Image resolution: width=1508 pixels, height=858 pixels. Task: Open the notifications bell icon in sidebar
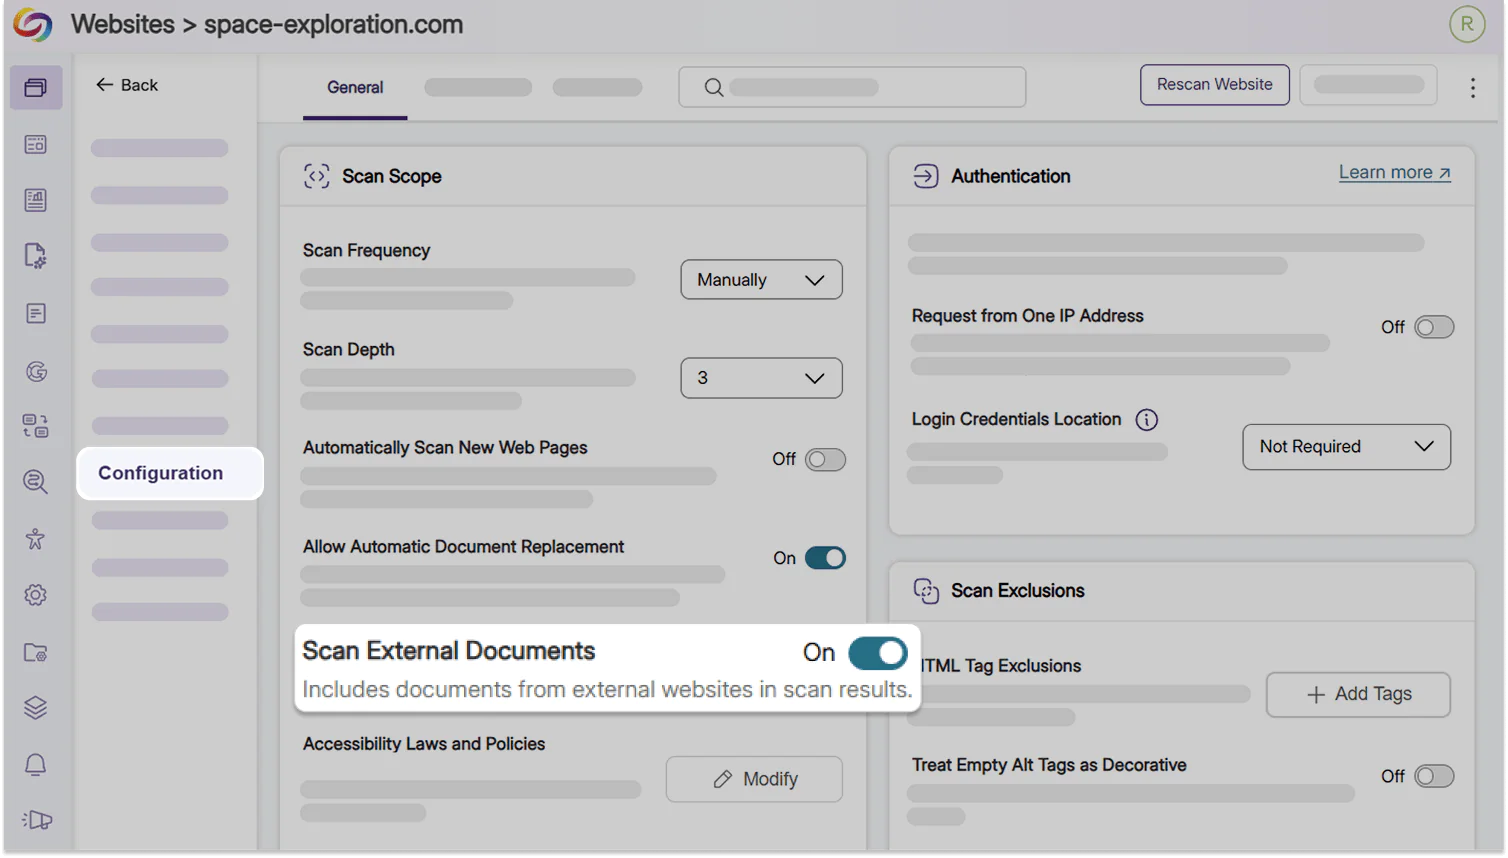(36, 765)
